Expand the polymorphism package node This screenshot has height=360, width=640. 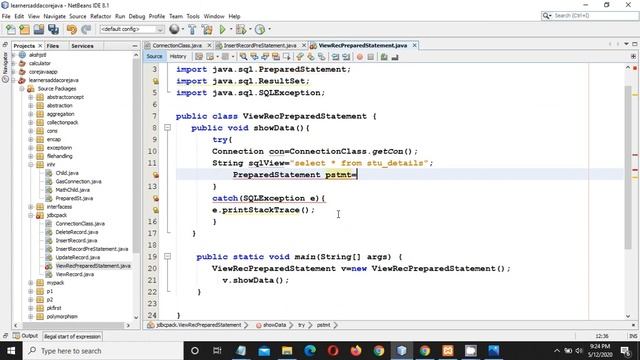coord(31,316)
